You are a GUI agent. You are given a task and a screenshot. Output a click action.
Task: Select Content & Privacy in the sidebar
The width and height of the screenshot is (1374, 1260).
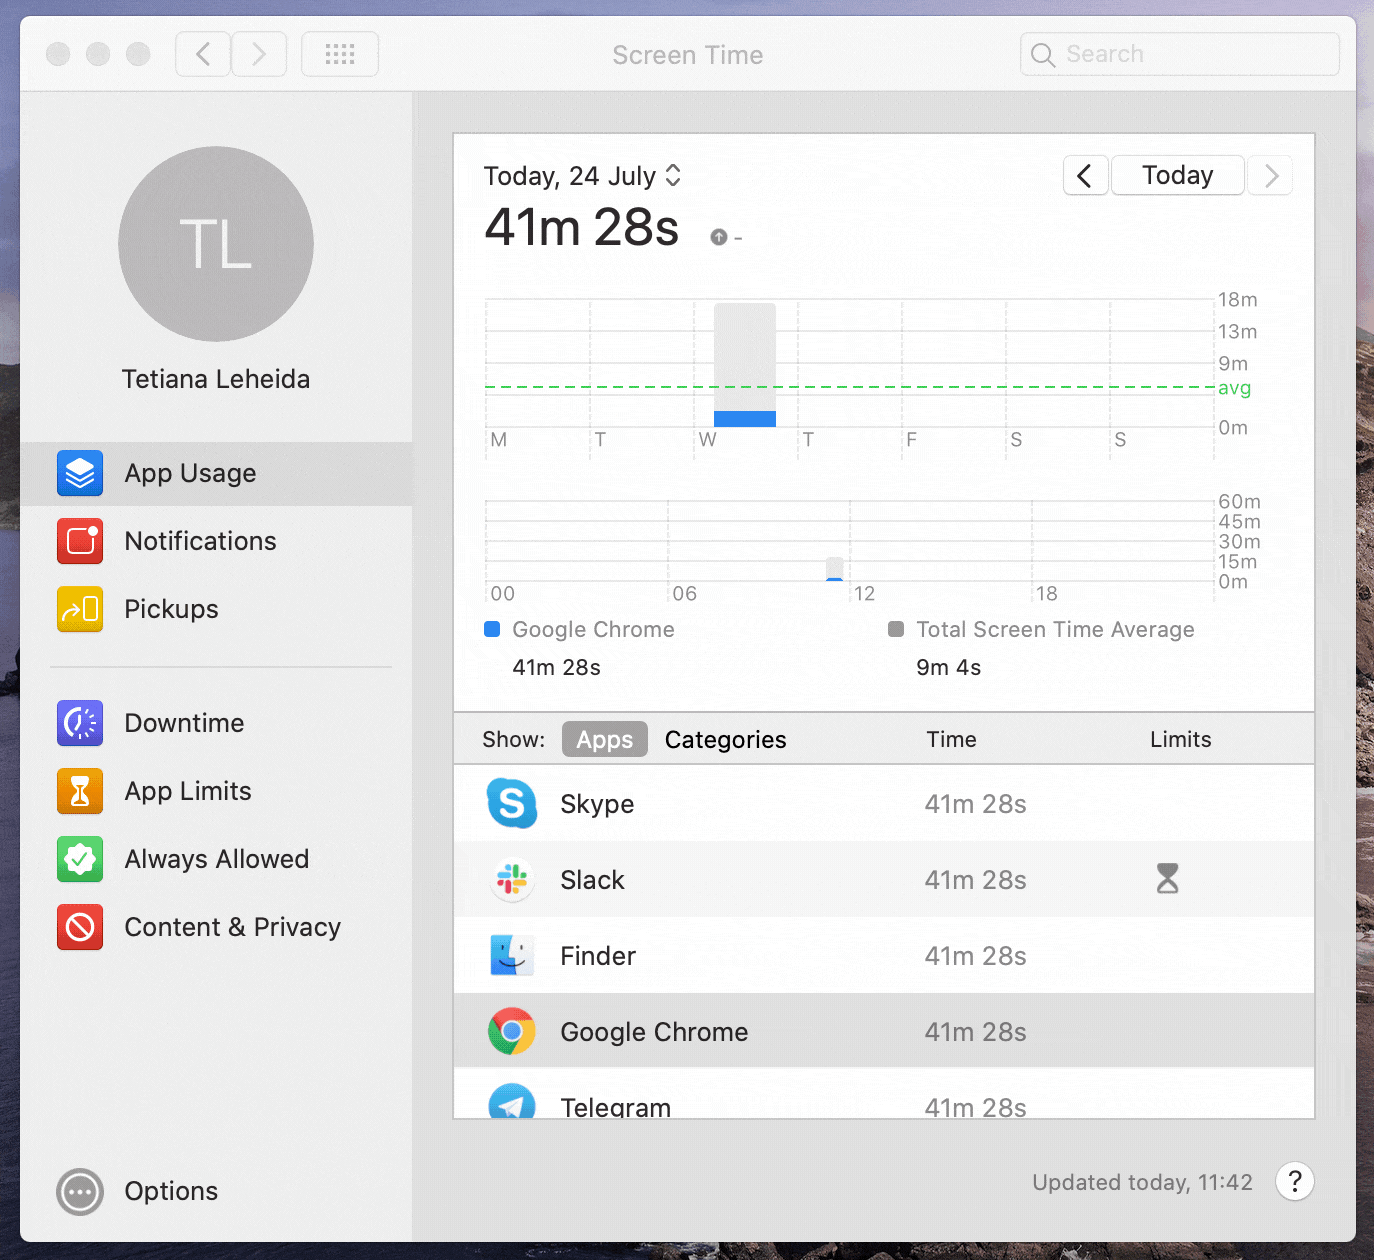216,927
